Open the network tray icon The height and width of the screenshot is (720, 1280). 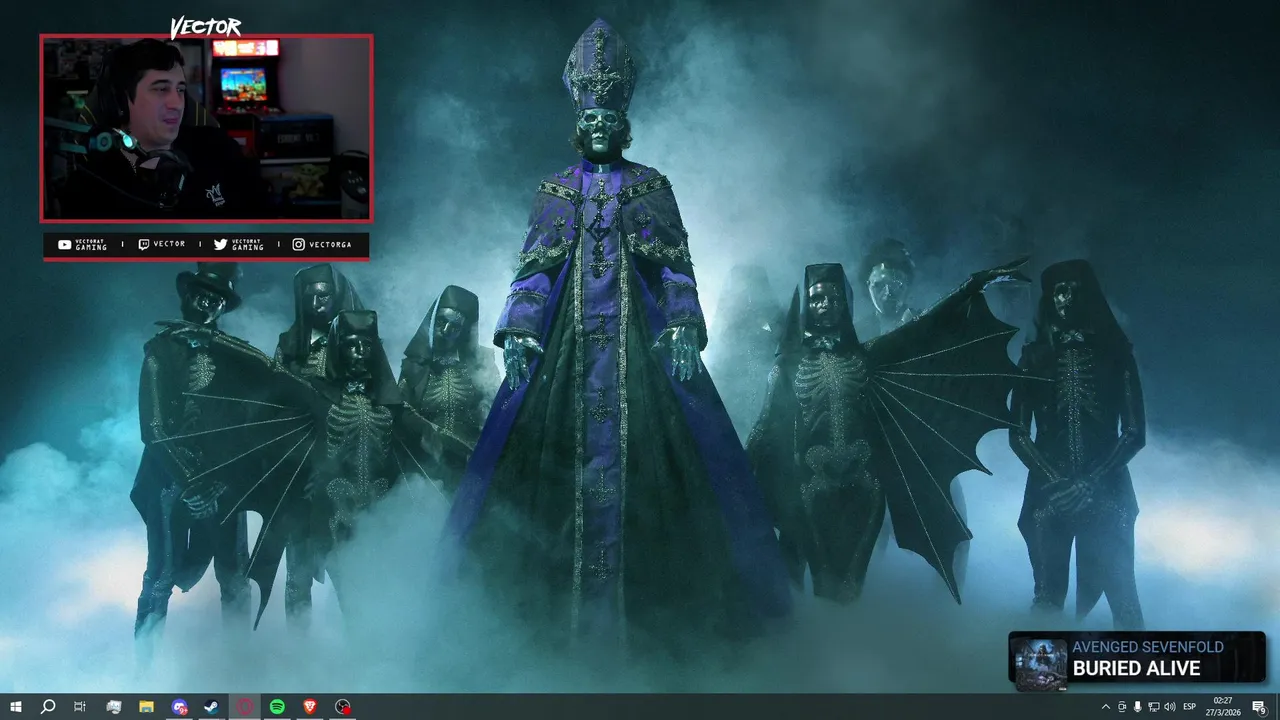1153,707
